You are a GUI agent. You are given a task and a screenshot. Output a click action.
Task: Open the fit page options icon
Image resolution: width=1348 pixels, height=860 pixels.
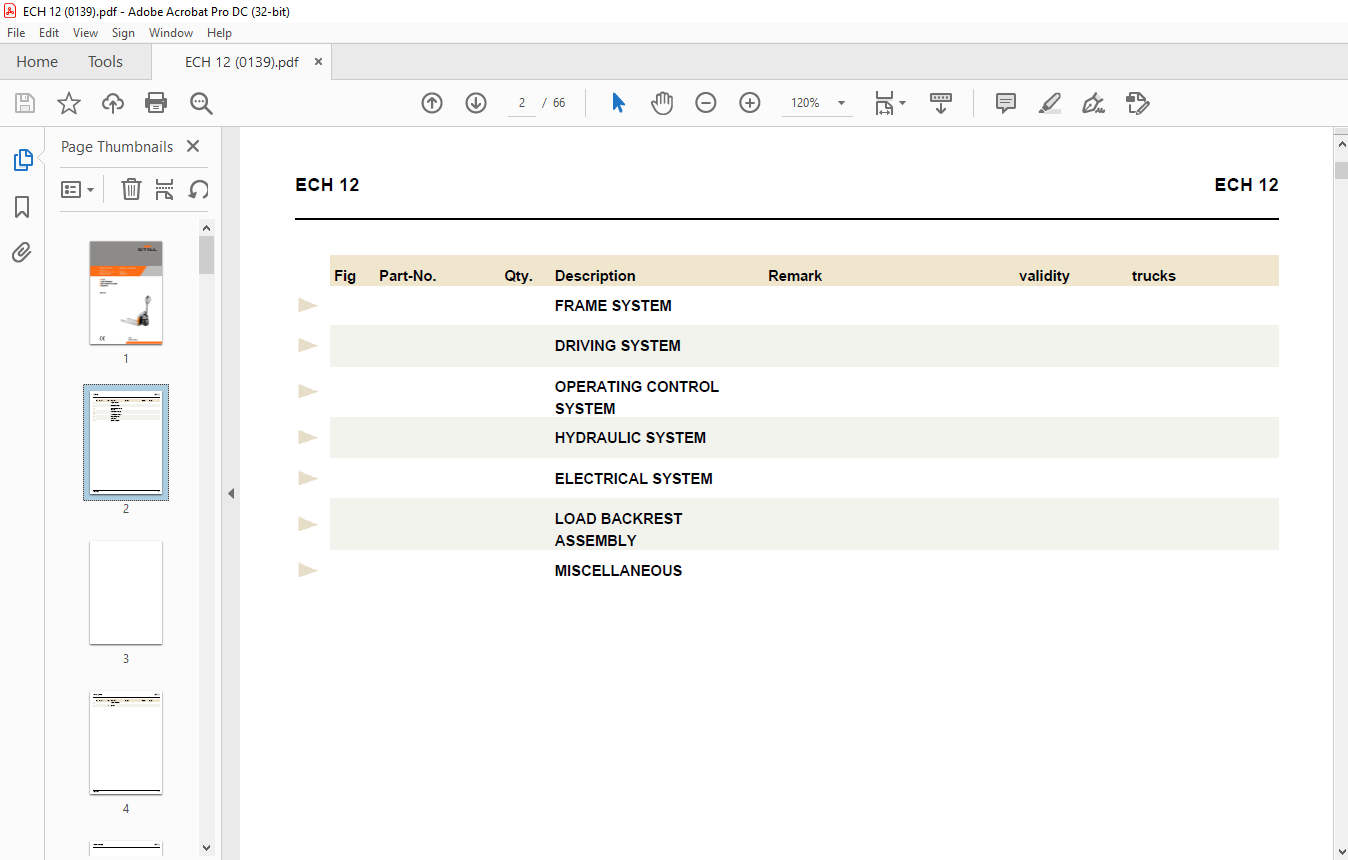(884, 103)
